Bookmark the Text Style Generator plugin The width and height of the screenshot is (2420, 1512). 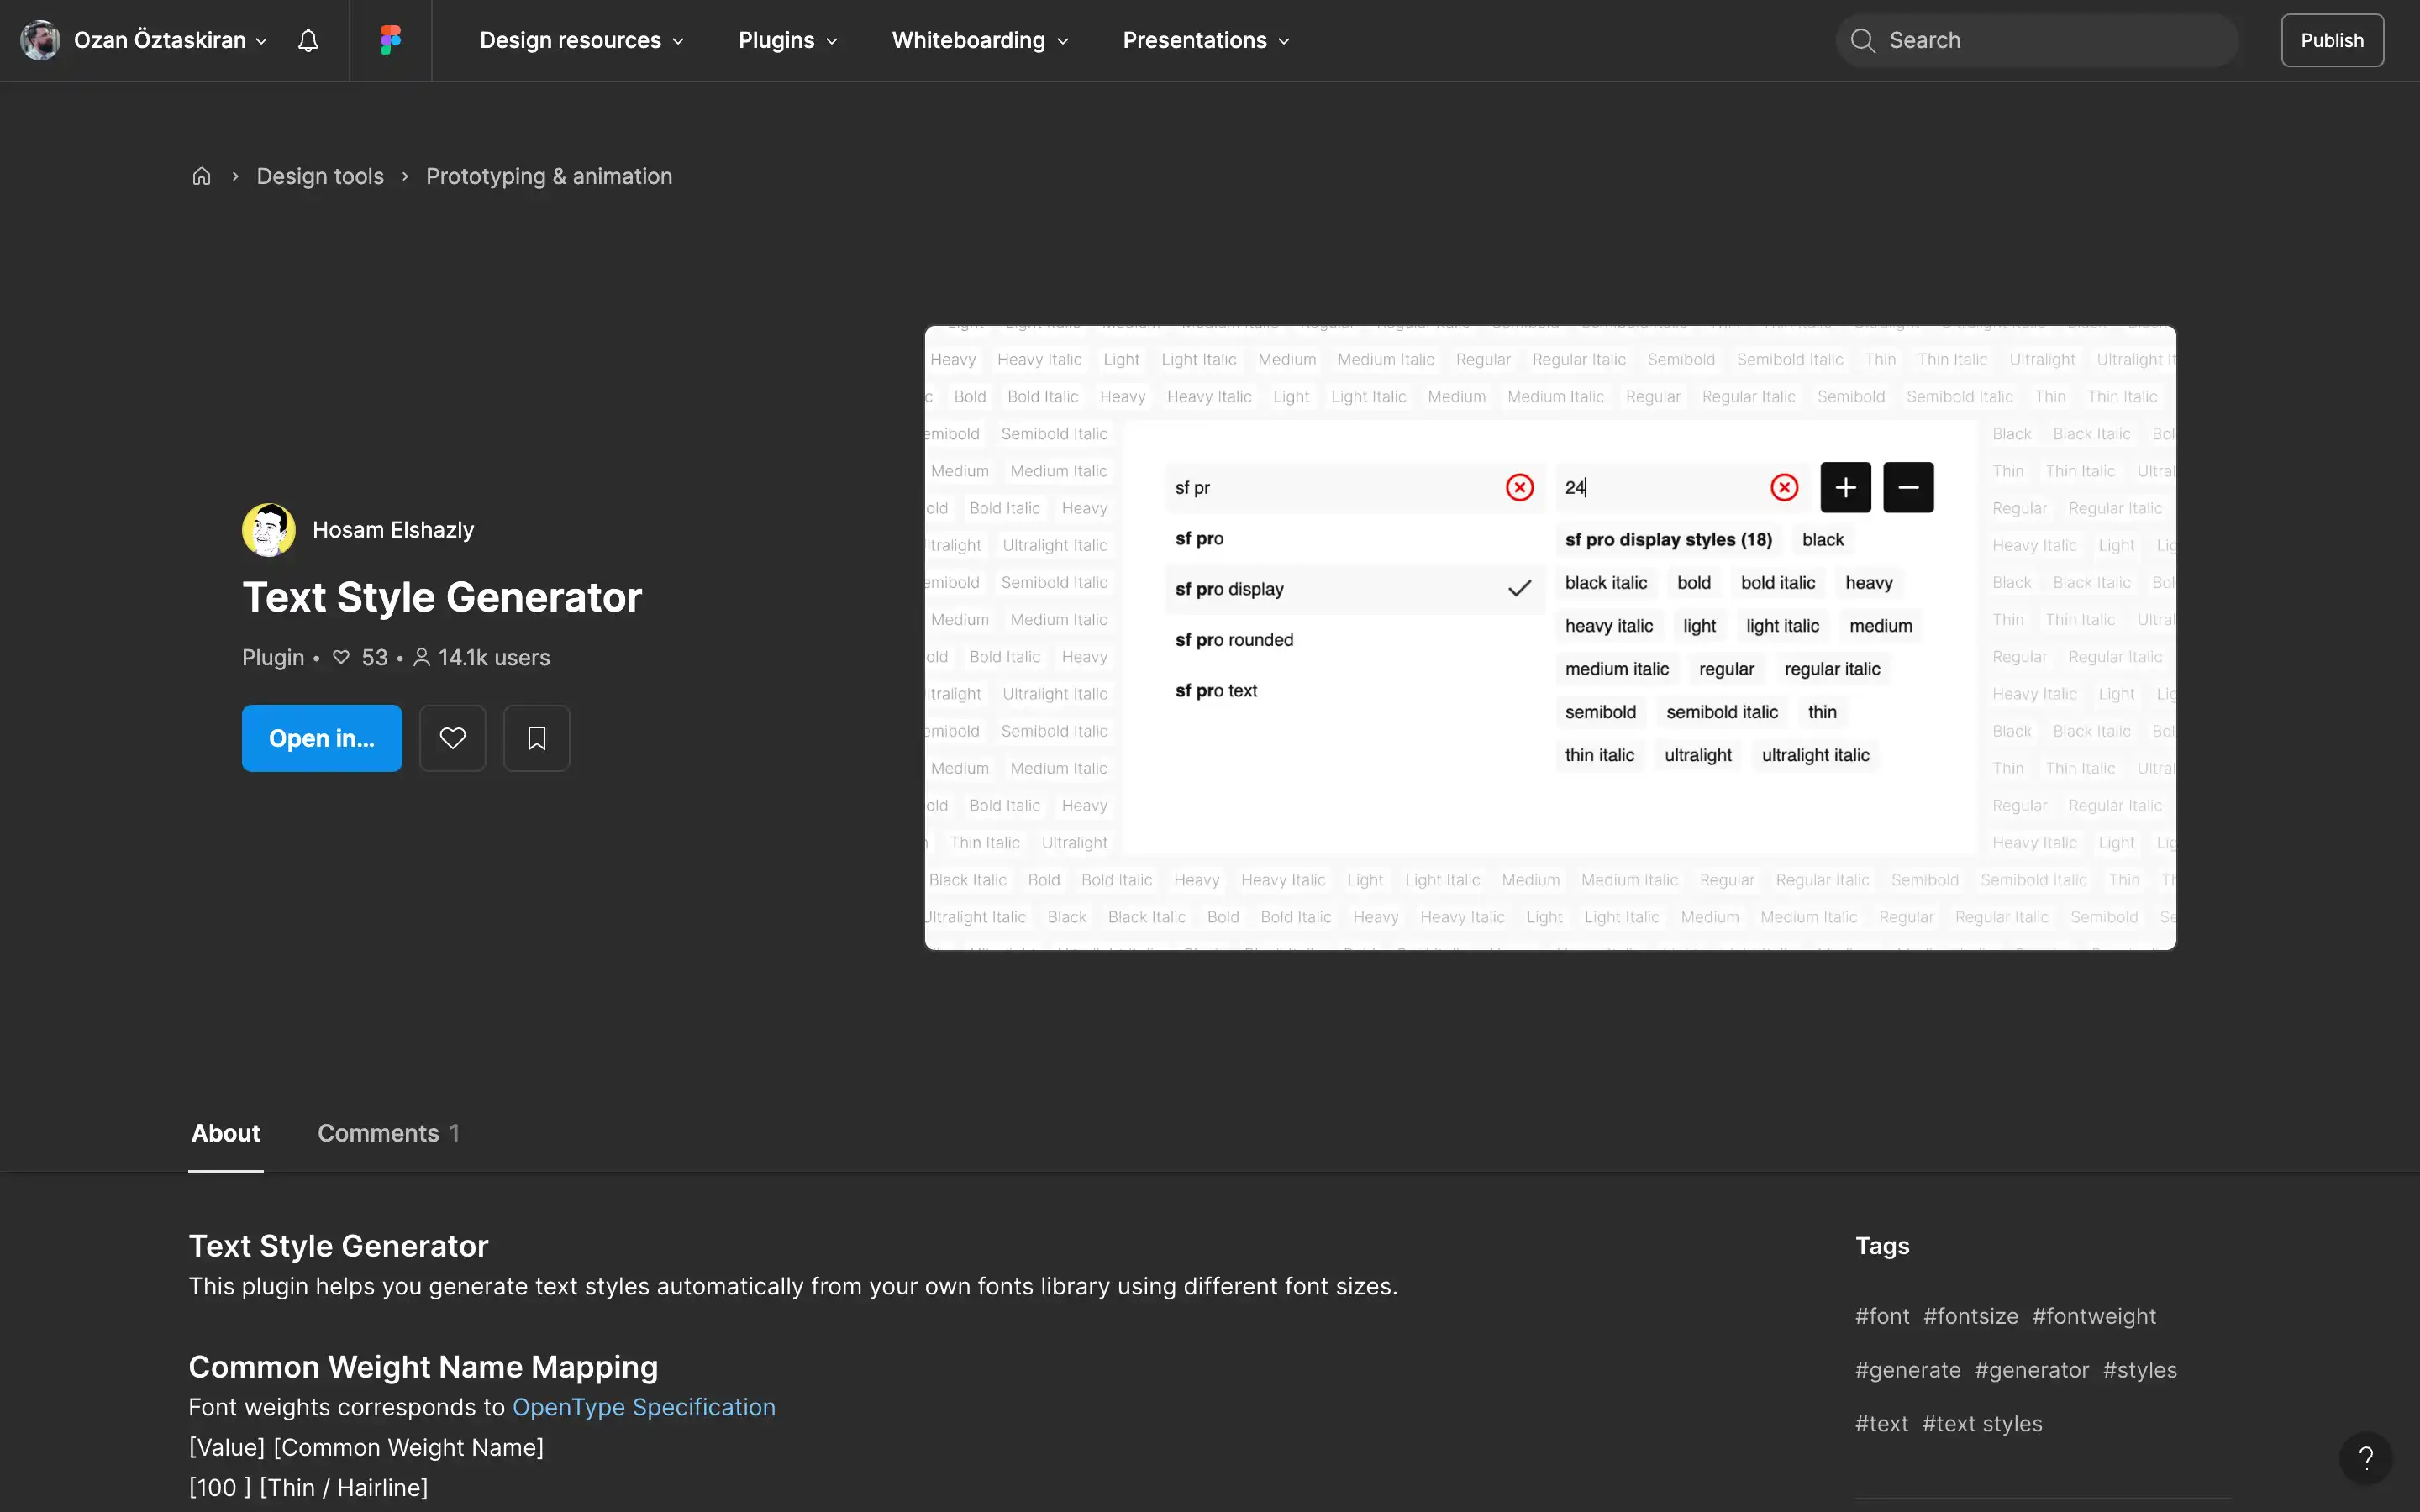tap(536, 738)
